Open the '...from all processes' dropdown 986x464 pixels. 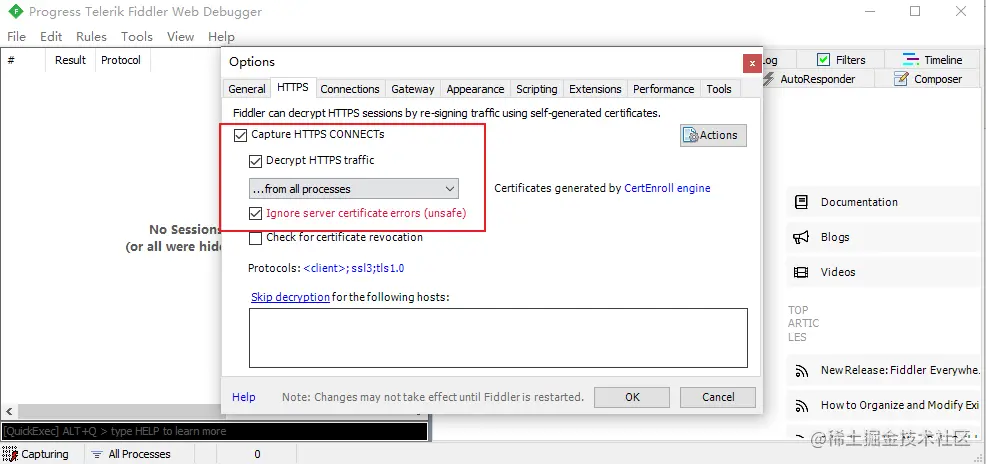coord(353,189)
